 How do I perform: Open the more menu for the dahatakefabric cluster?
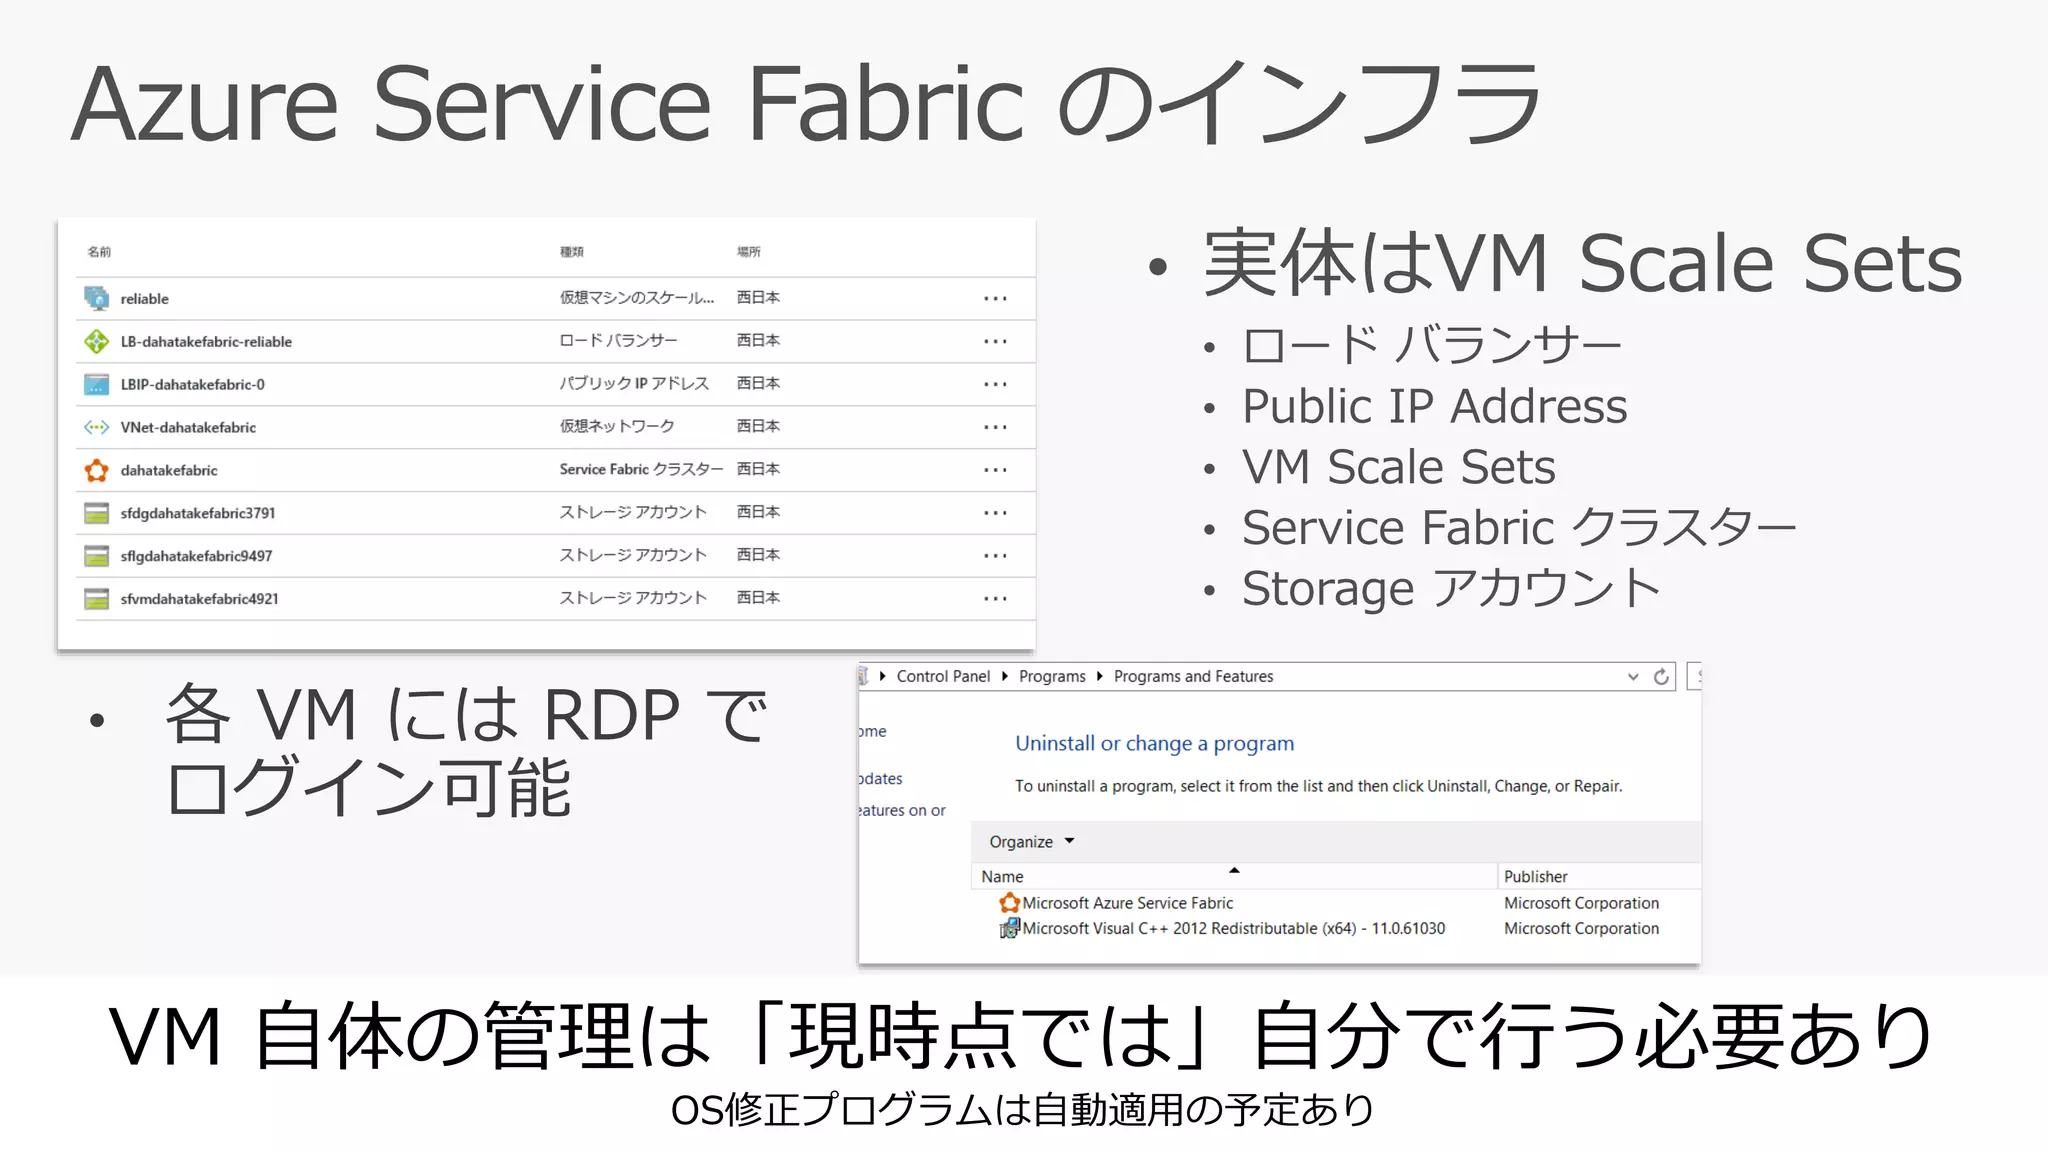coord(995,470)
